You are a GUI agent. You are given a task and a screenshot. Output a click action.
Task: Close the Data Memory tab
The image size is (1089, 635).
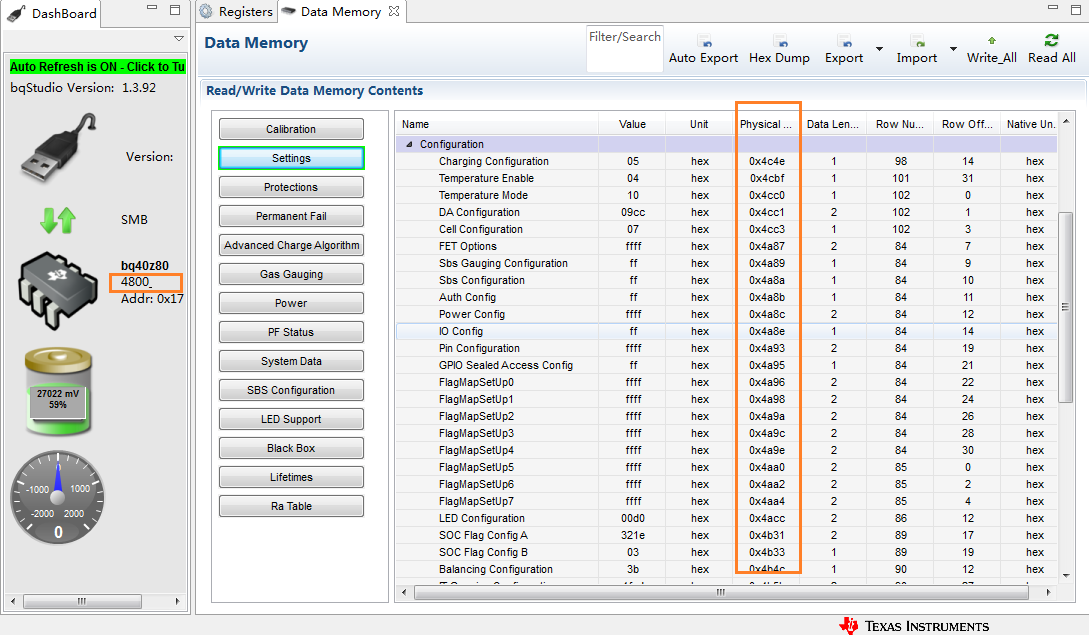coord(394,11)
